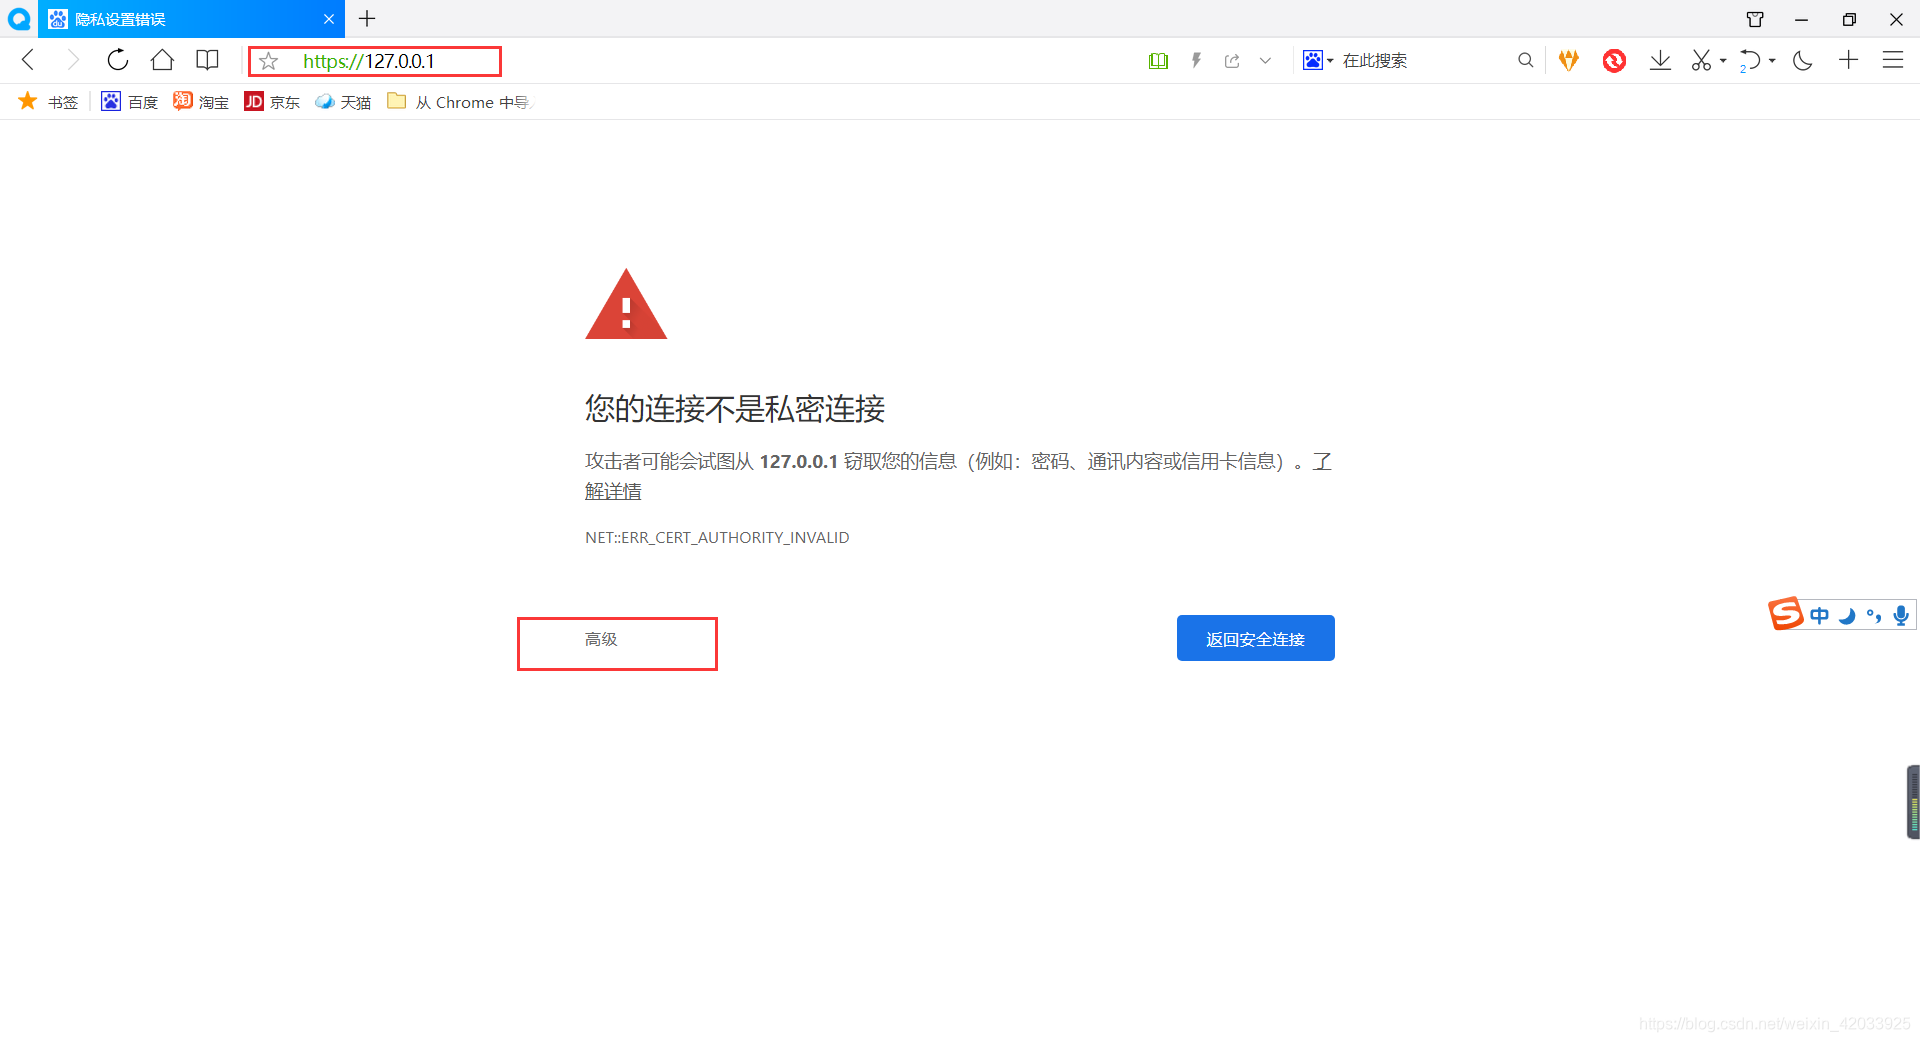Screen dimensions: 1920x1042
Task: Open reading mode with the green book icon
Action: (x=1157, y=60)
